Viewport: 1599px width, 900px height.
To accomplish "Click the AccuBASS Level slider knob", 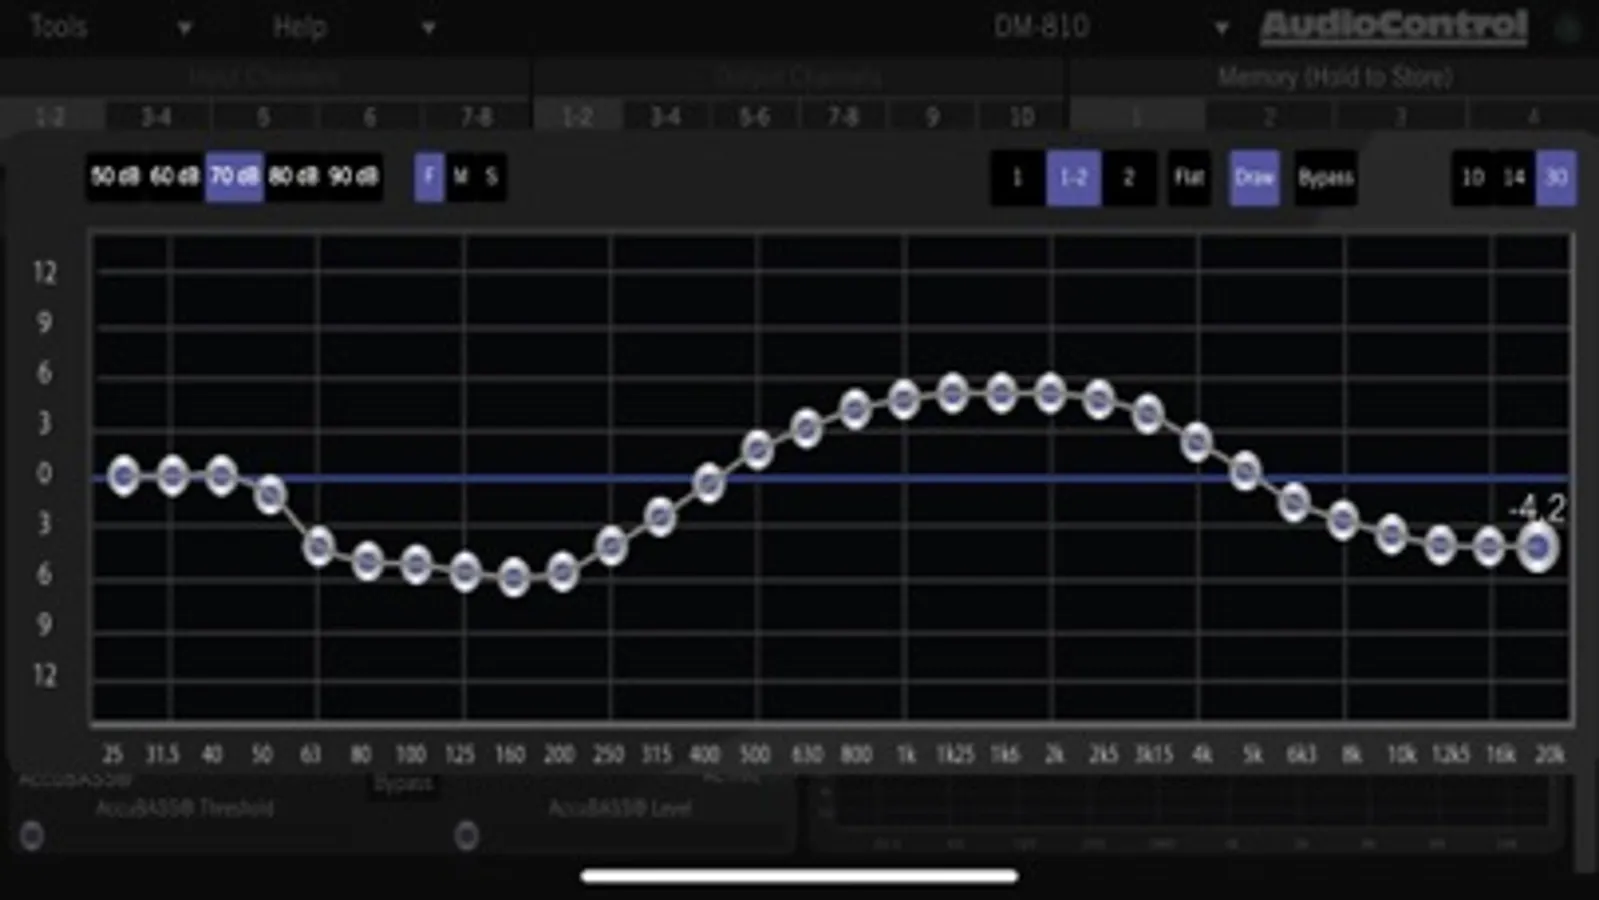I will tap(466, 835).
